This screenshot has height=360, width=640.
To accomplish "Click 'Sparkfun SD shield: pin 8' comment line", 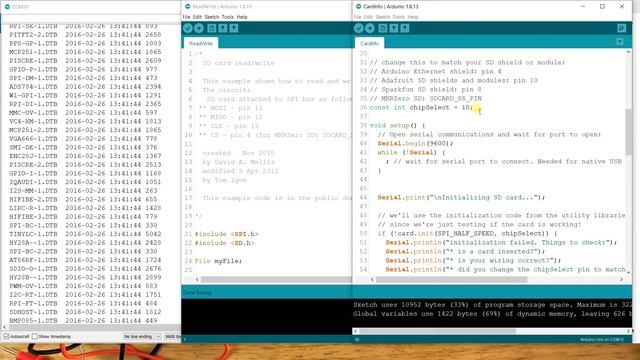I will pos(425,89).
